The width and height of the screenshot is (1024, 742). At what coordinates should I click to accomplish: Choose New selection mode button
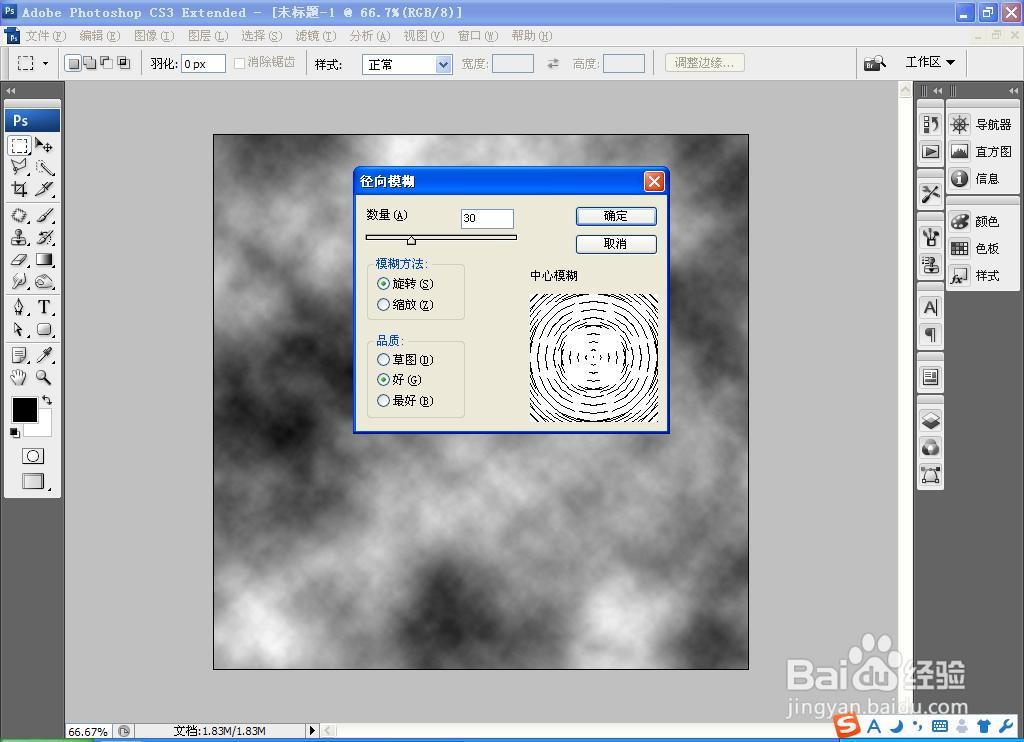click(x=73, y=63)
